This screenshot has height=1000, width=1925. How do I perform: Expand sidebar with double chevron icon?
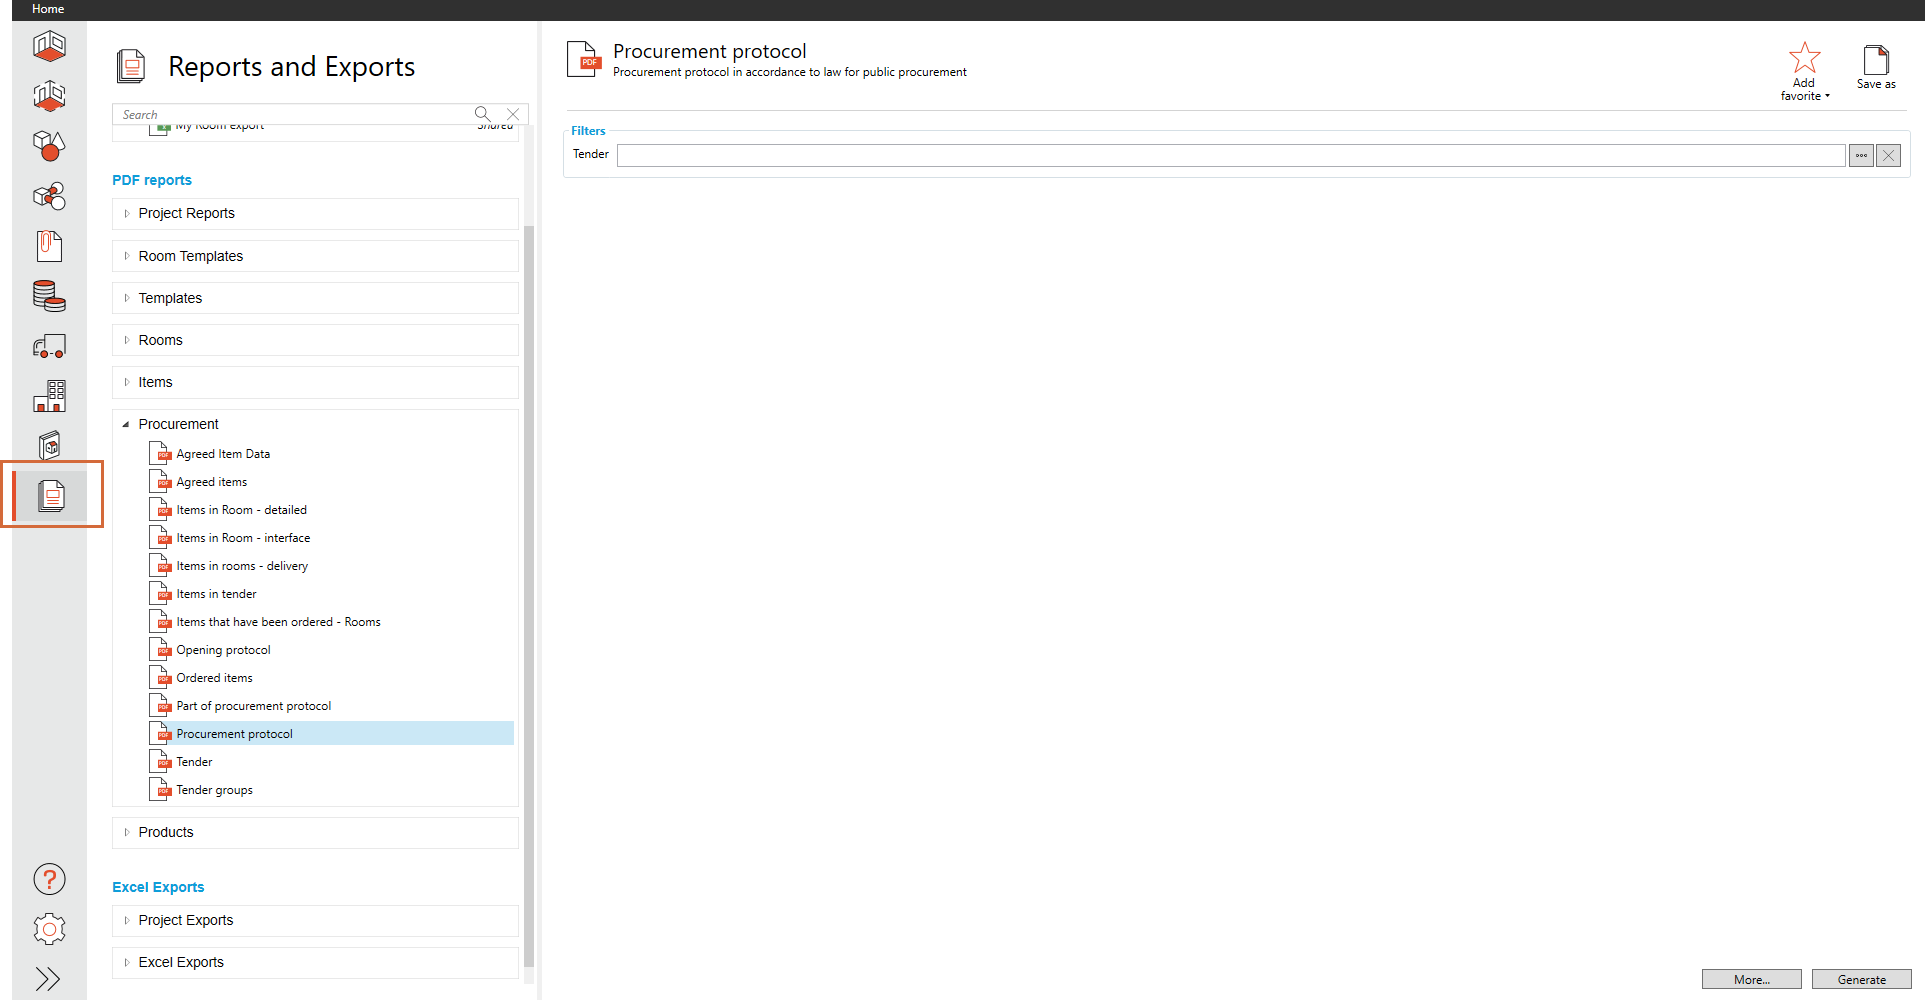48,978
